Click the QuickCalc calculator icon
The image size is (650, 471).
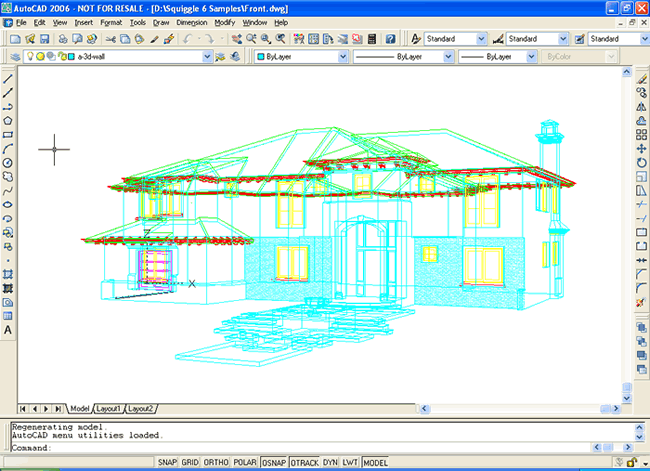tap(372, 39)
